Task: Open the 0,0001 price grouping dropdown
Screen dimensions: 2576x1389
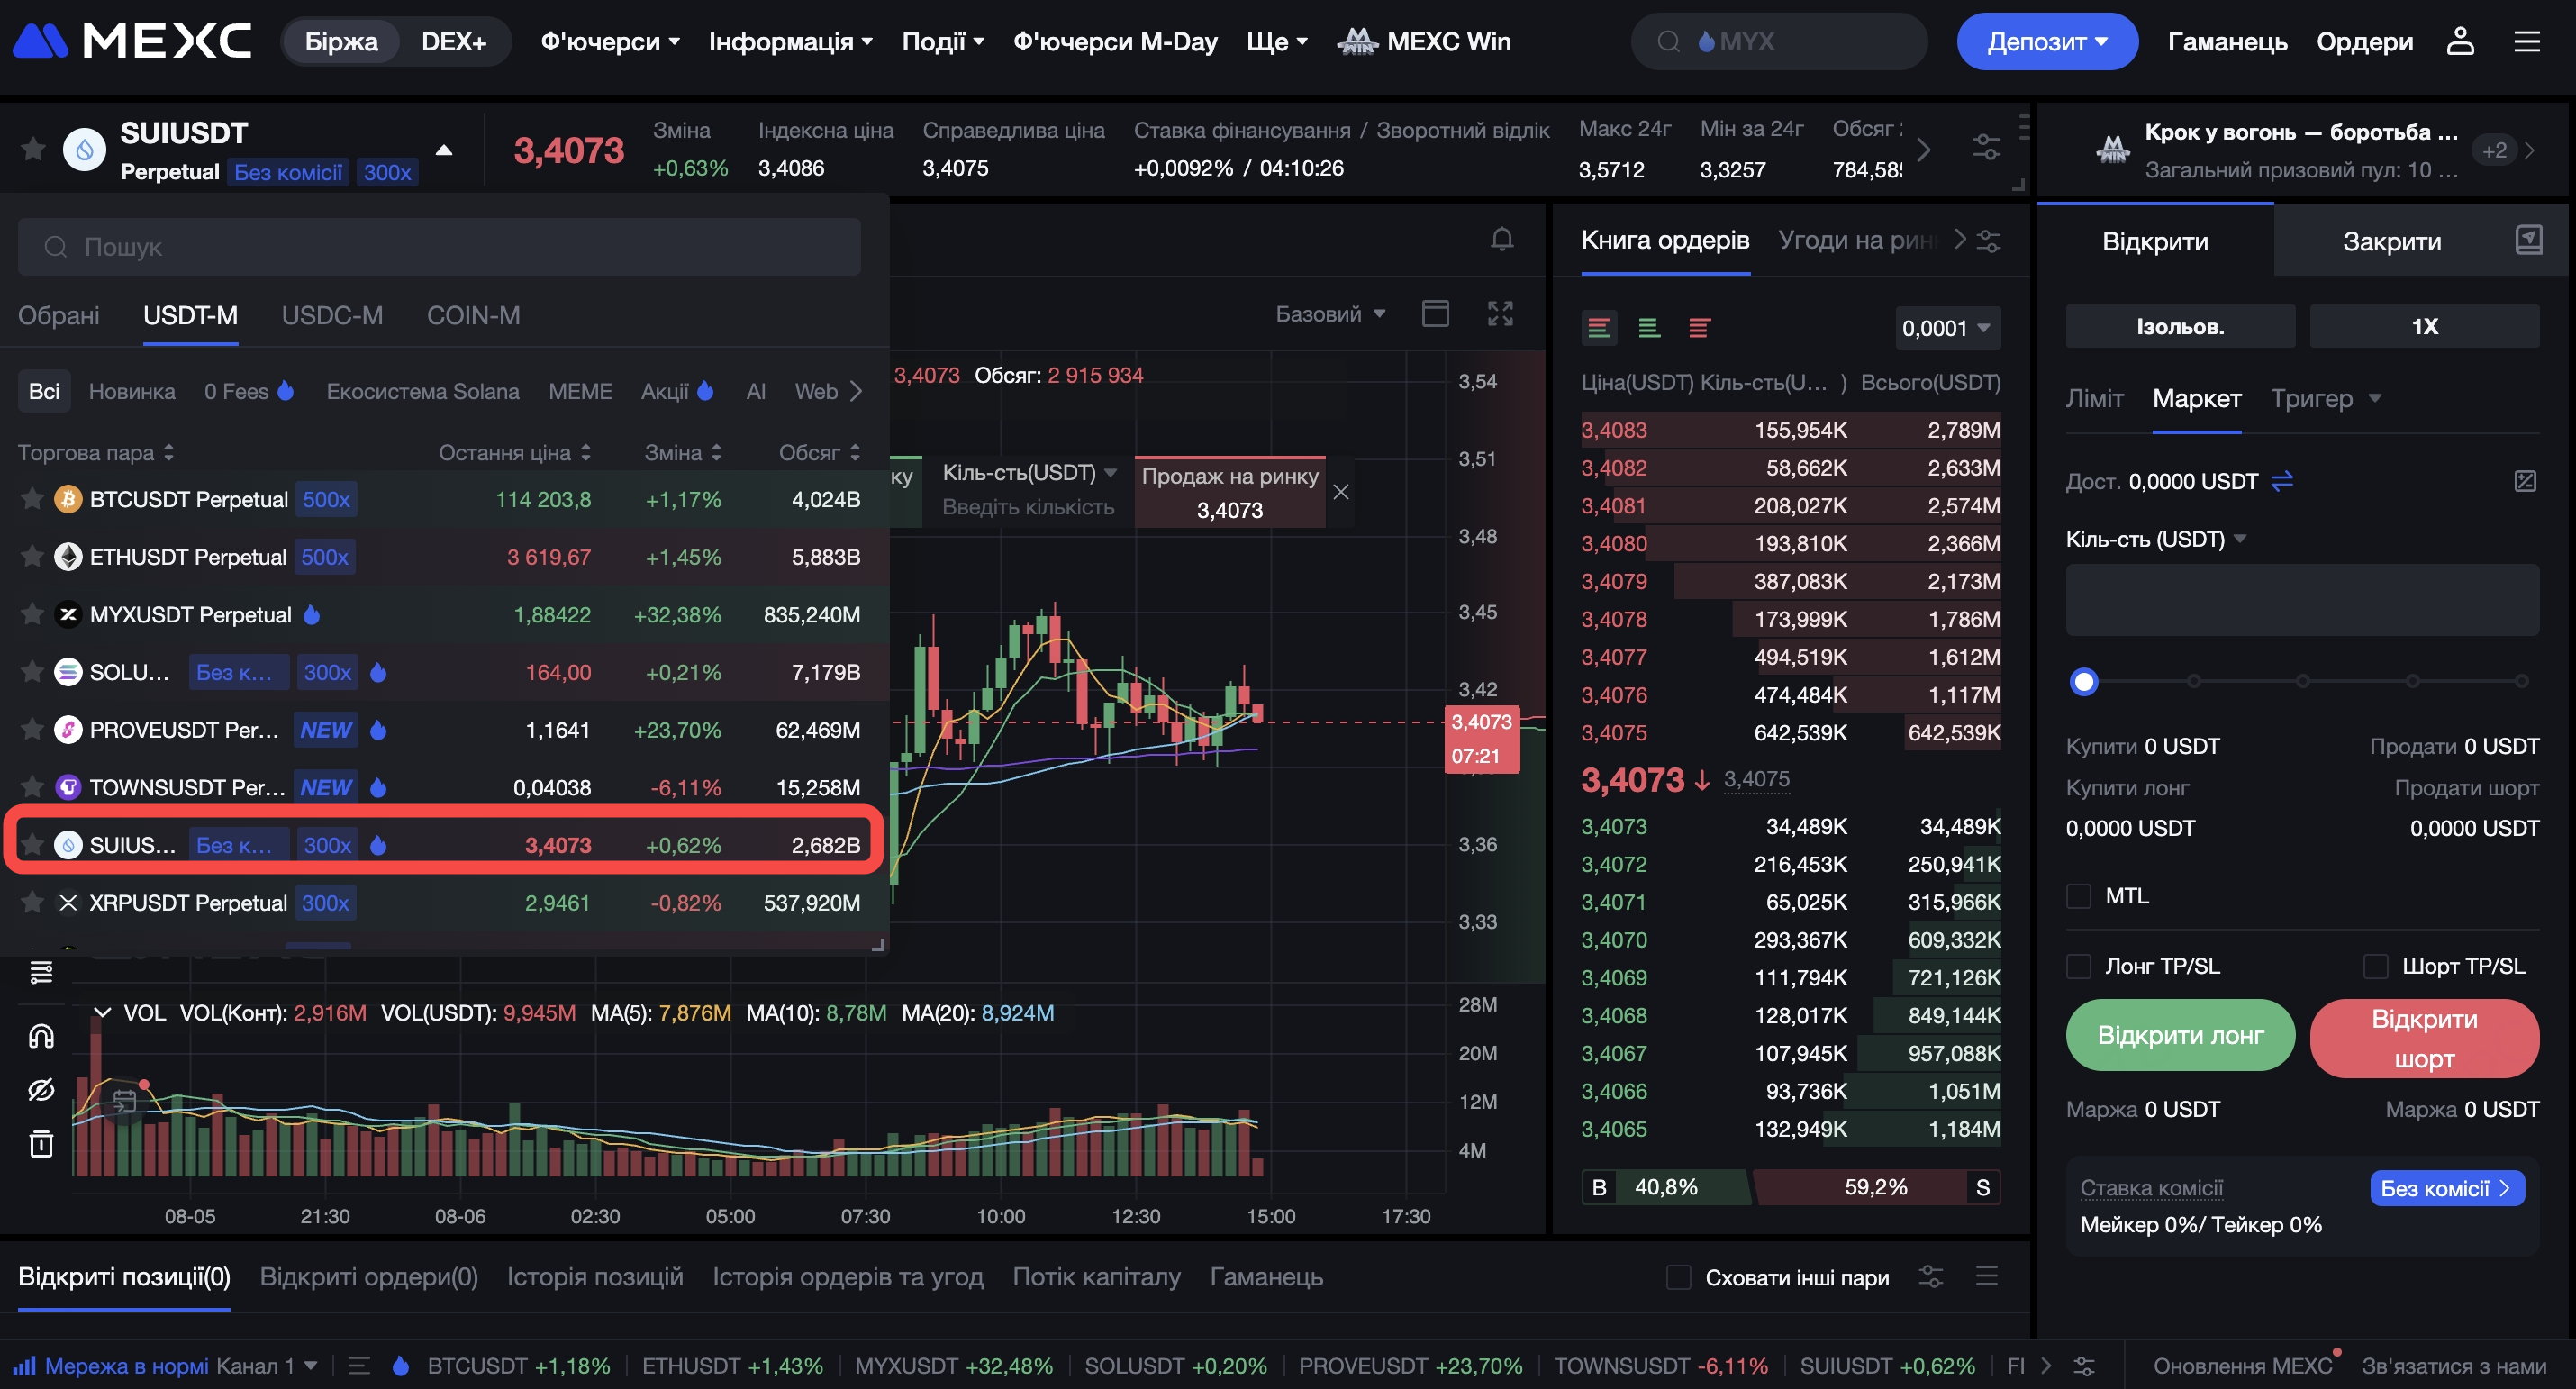Action: click(x=1945, y=328)
